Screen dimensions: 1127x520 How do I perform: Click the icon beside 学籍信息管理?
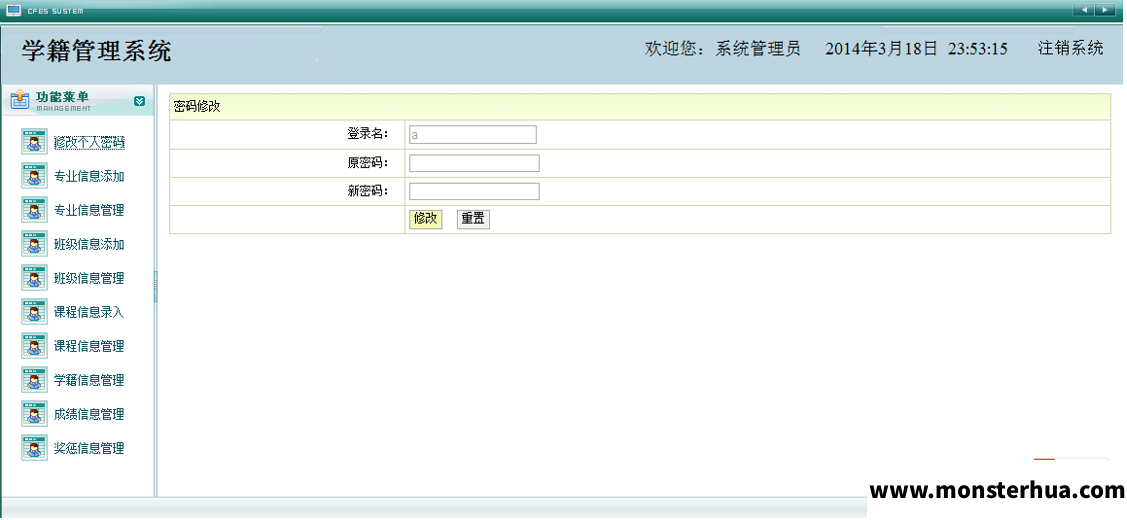click(34, 380)
